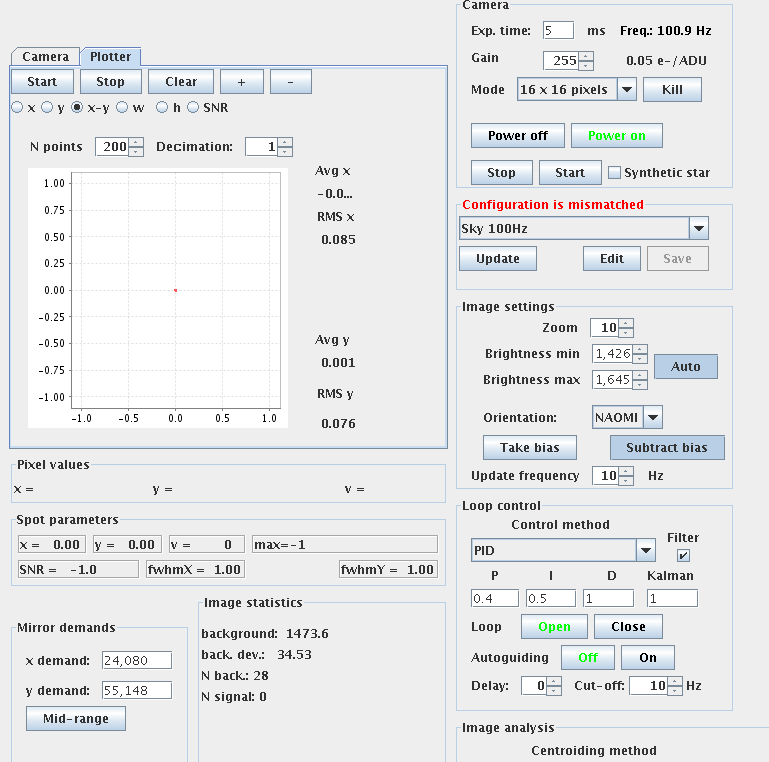Open the camera Mode dropdown

point(626,90)
